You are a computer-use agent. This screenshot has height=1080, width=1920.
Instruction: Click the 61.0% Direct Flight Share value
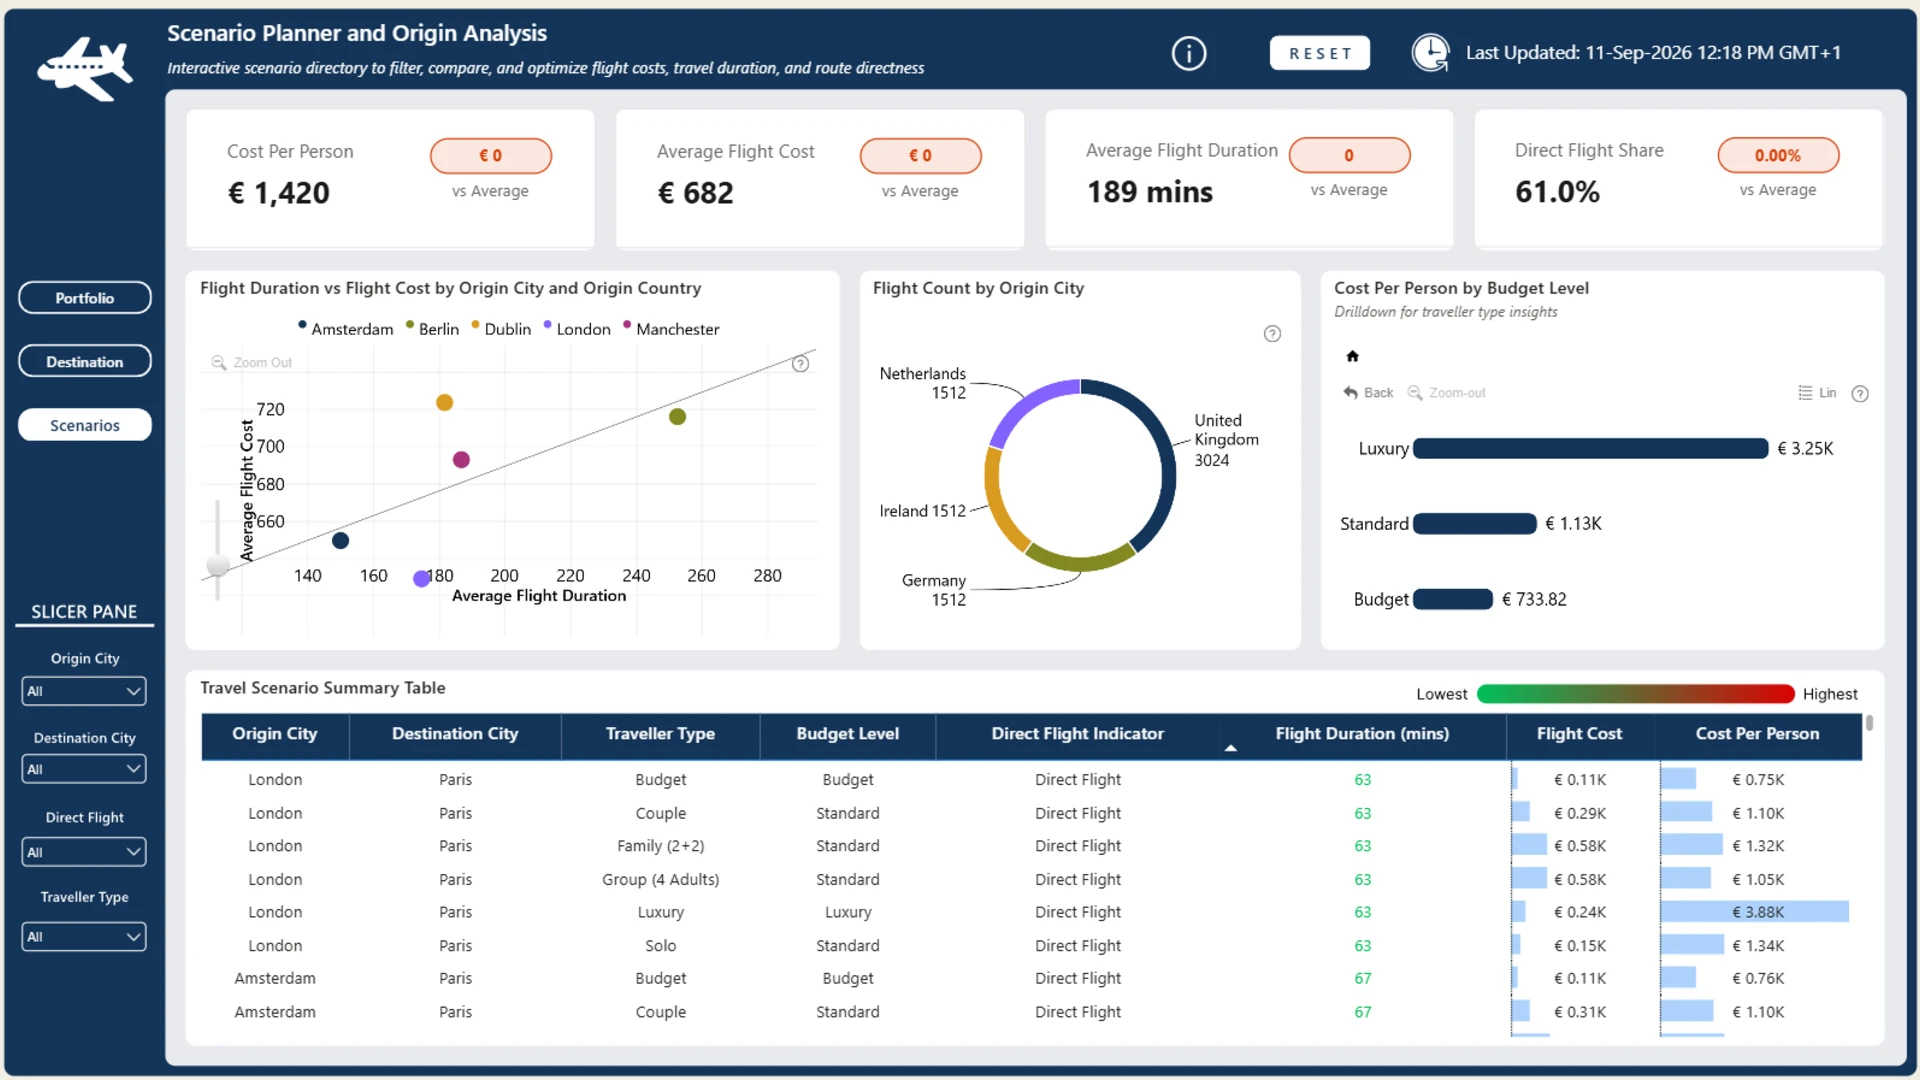tap(1558, 192)
